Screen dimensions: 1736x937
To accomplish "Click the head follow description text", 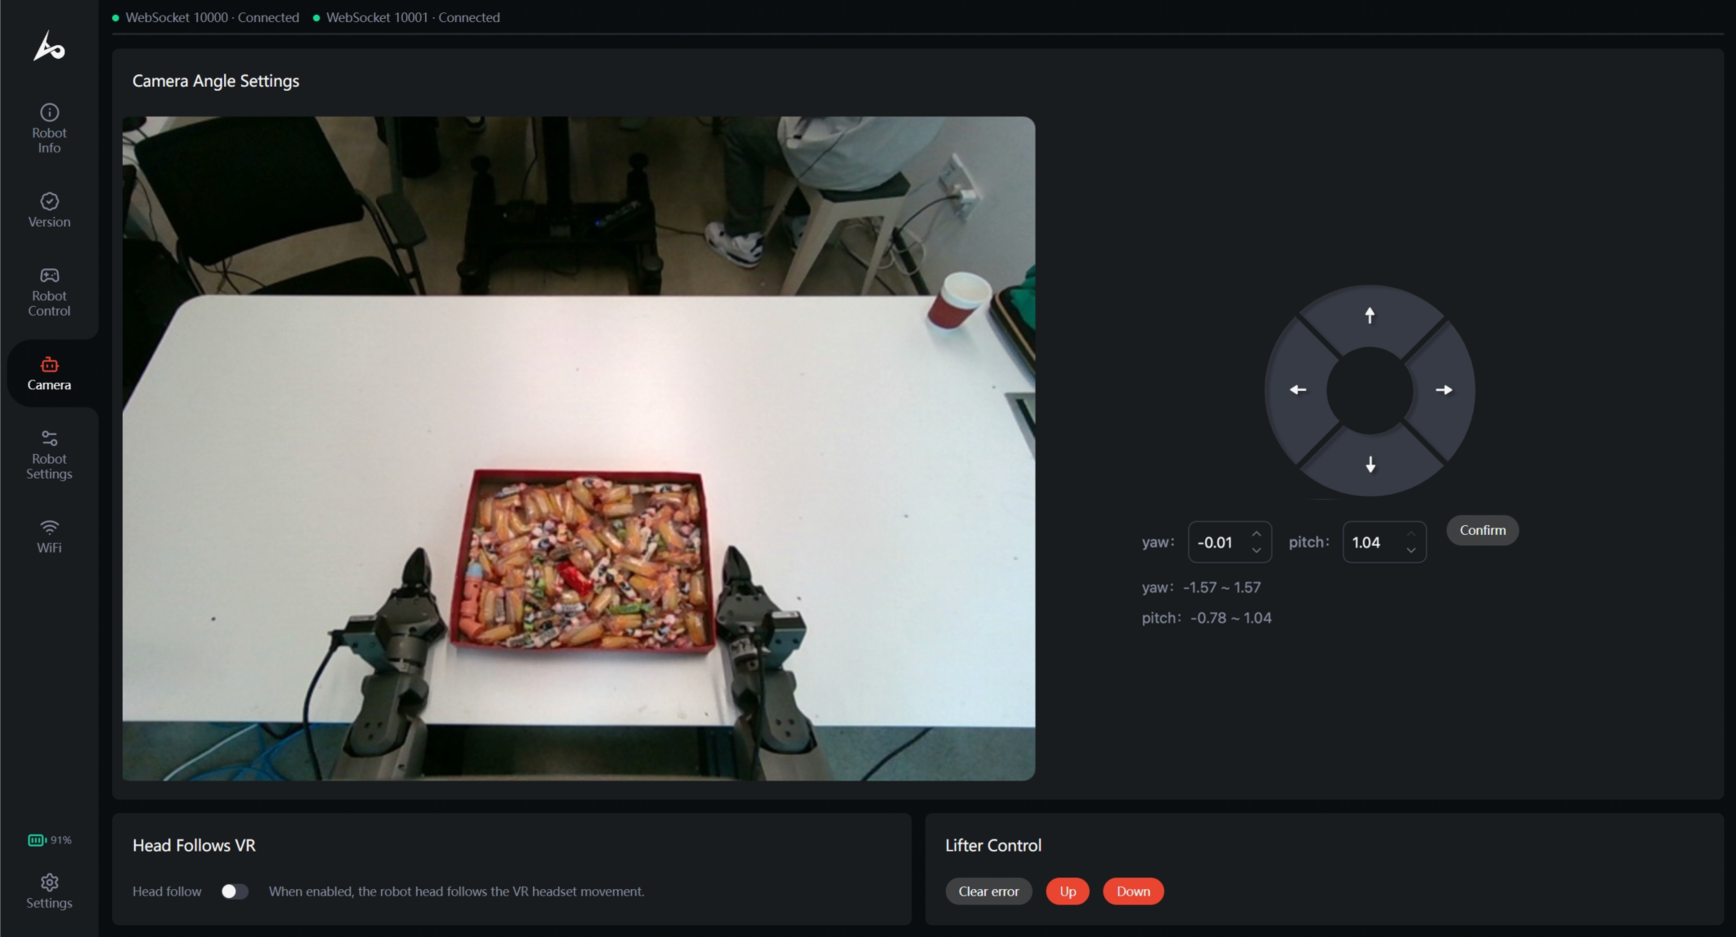I will pos(456,891).
